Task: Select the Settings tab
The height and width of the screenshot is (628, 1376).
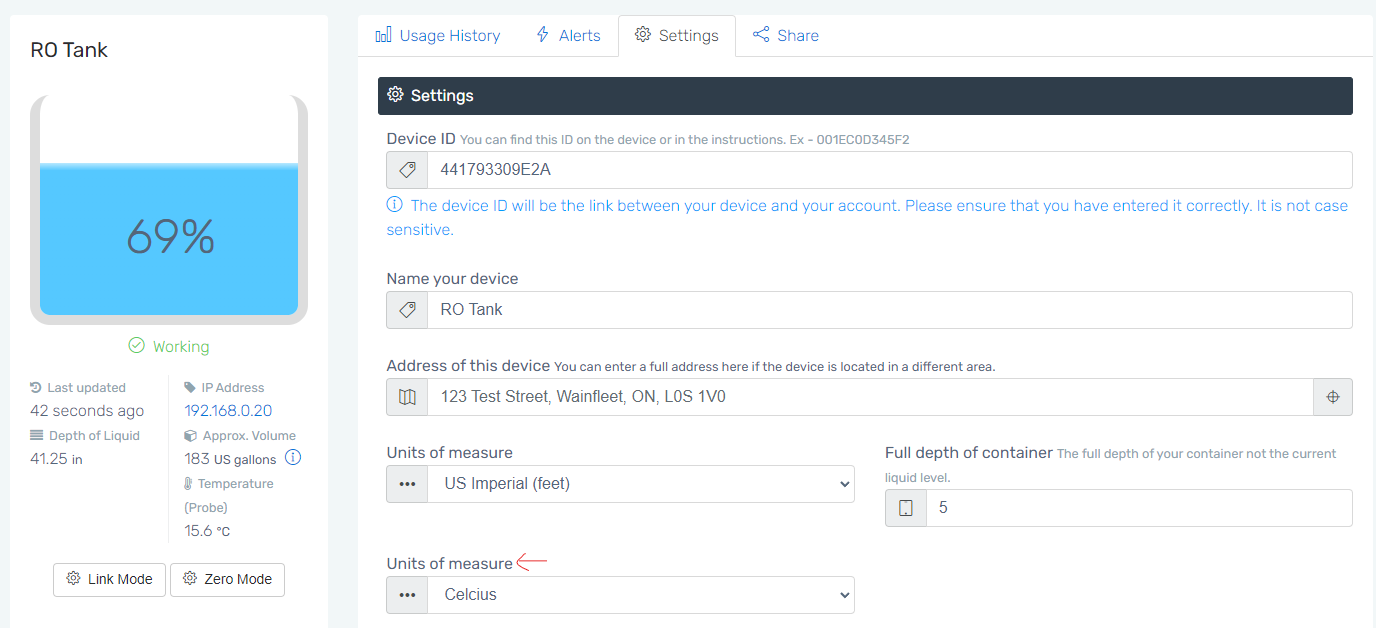Action: (x=677, y=35)
